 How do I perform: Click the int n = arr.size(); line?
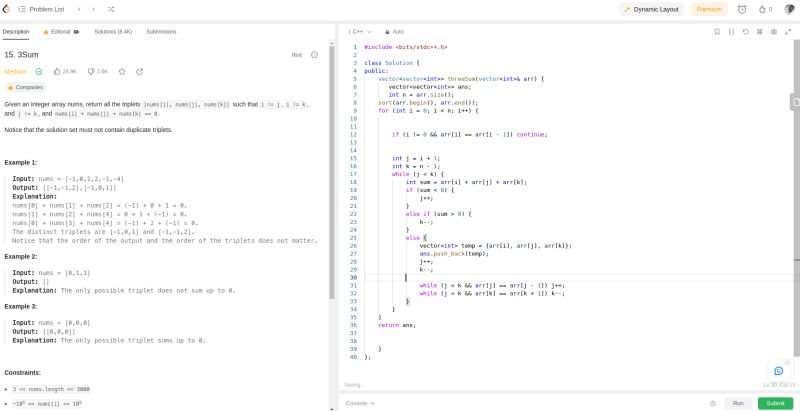pos(421,94)
